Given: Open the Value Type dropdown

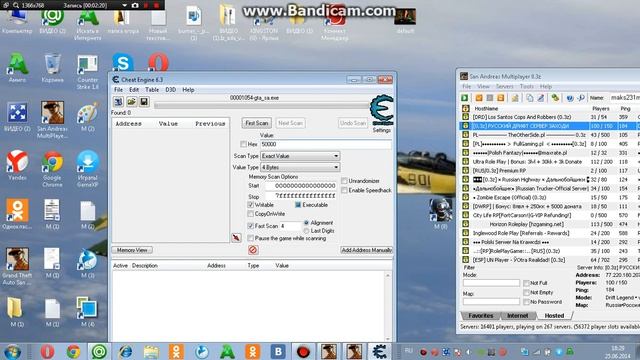Looking at the screenshot, I should (x=300, y=167).
